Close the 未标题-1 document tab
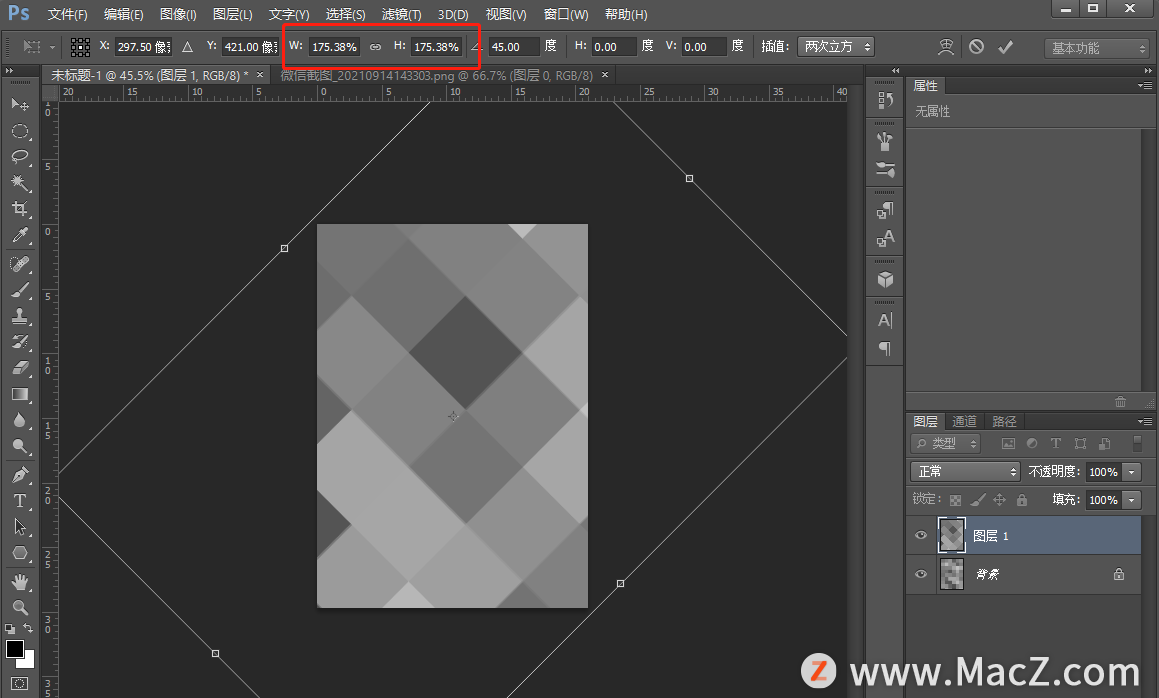1159x698 pixels. 259,75
